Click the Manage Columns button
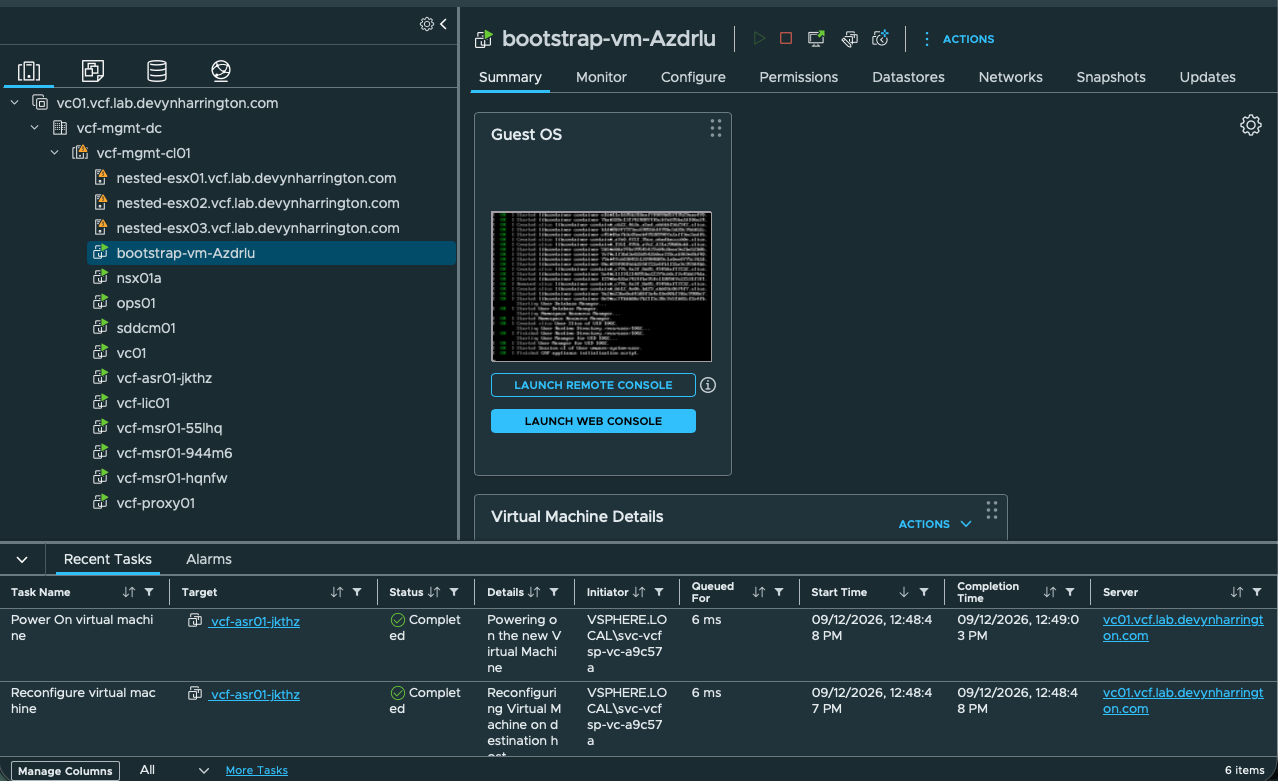 tap(66, 771)
